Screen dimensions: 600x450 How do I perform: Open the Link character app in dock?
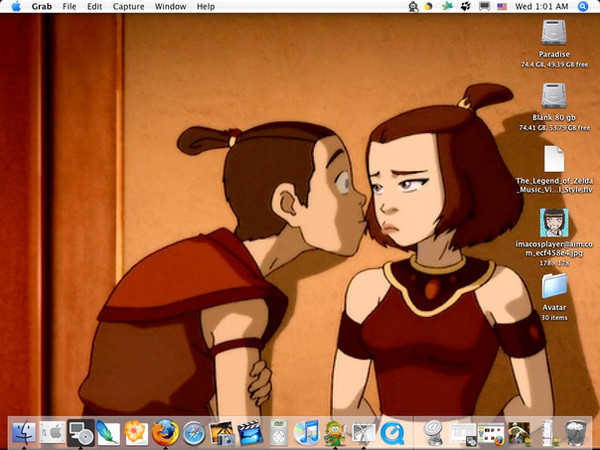335,432
